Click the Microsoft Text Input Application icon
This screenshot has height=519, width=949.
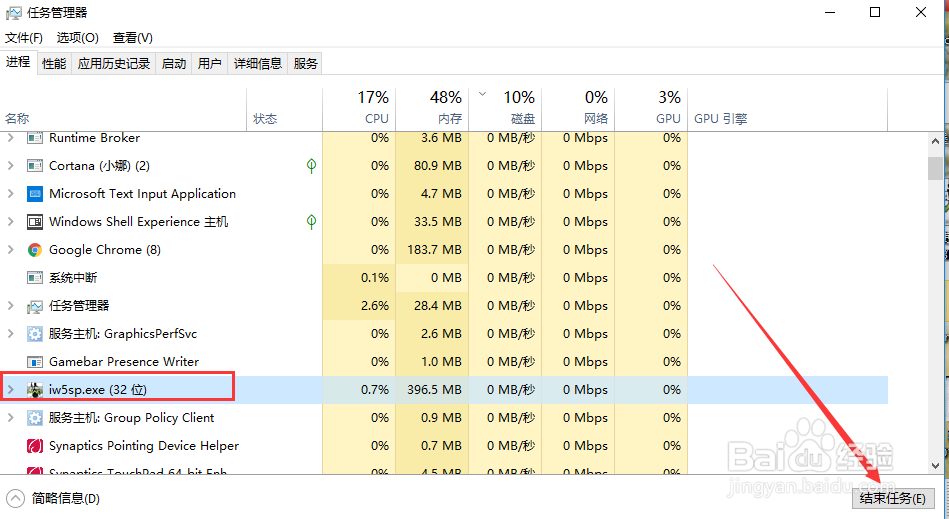[x=35, y=194]
